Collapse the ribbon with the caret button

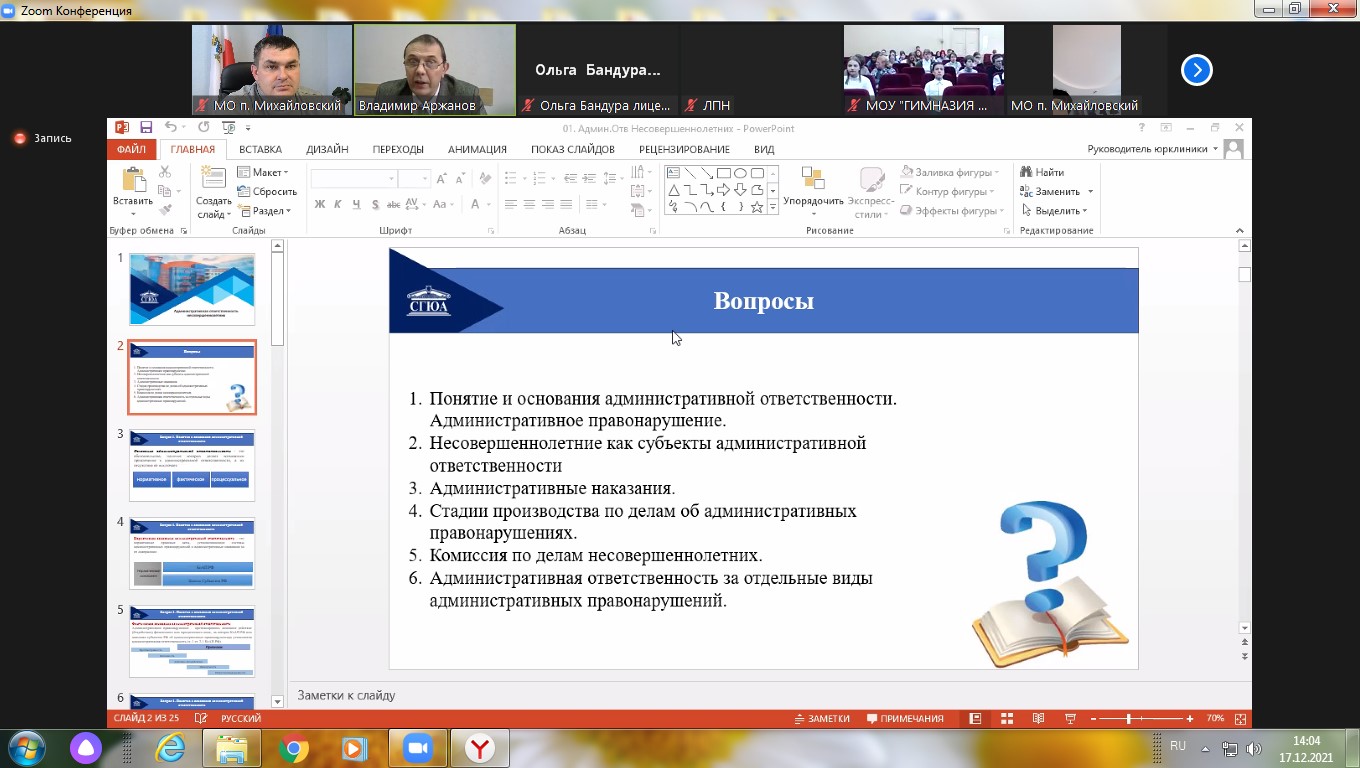1241,231
